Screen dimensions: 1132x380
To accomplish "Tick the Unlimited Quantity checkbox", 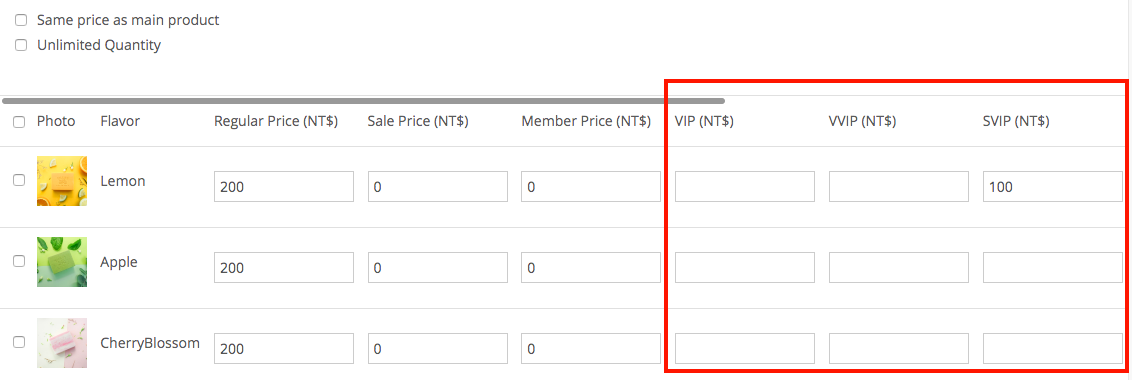I will click(x=21, y=46).
